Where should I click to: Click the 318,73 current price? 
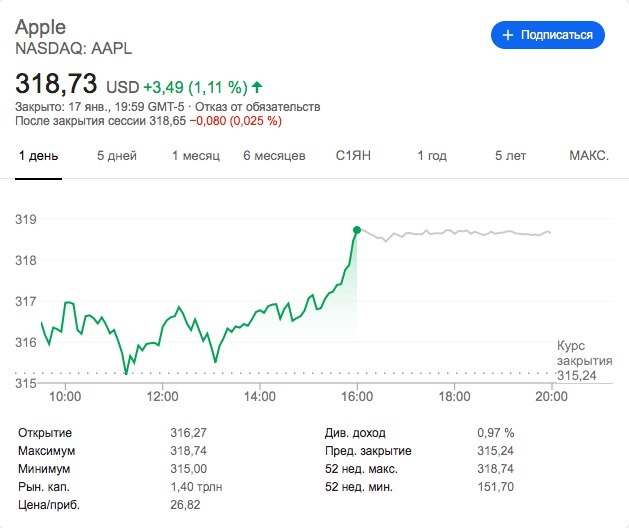pyautogui.click(x=56, y=83)
